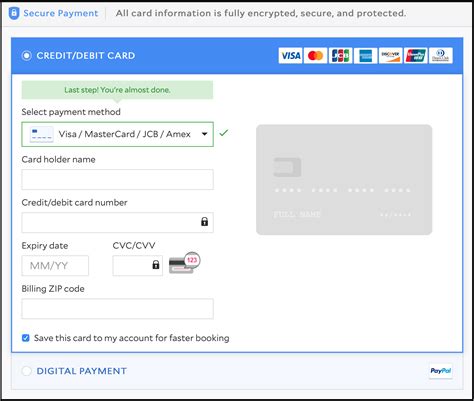Click the CVC help card icon
474x401 pixels.
(184, 263)
